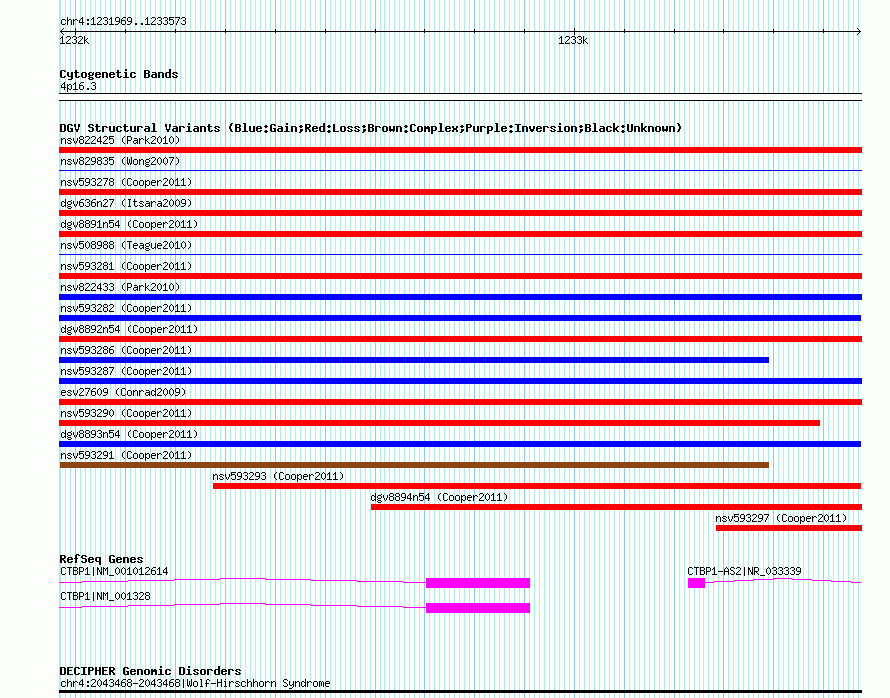
Task: Click the short red nsv593297 bar
Action: click(789, 528)
